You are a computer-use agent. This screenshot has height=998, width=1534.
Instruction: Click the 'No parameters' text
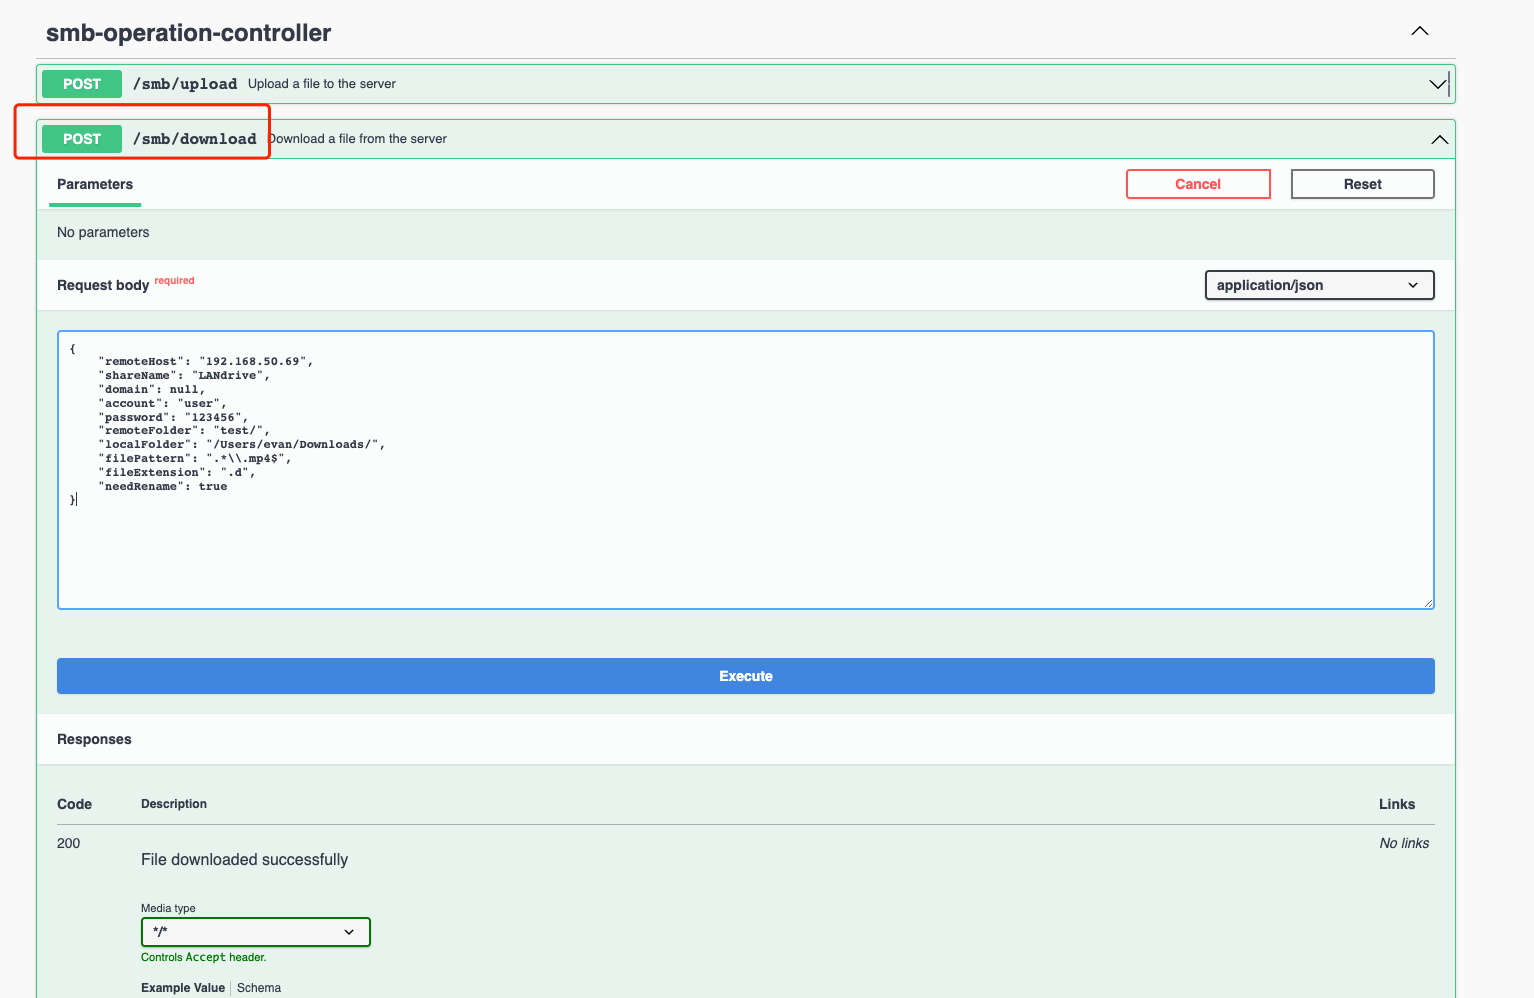point(103,232)
